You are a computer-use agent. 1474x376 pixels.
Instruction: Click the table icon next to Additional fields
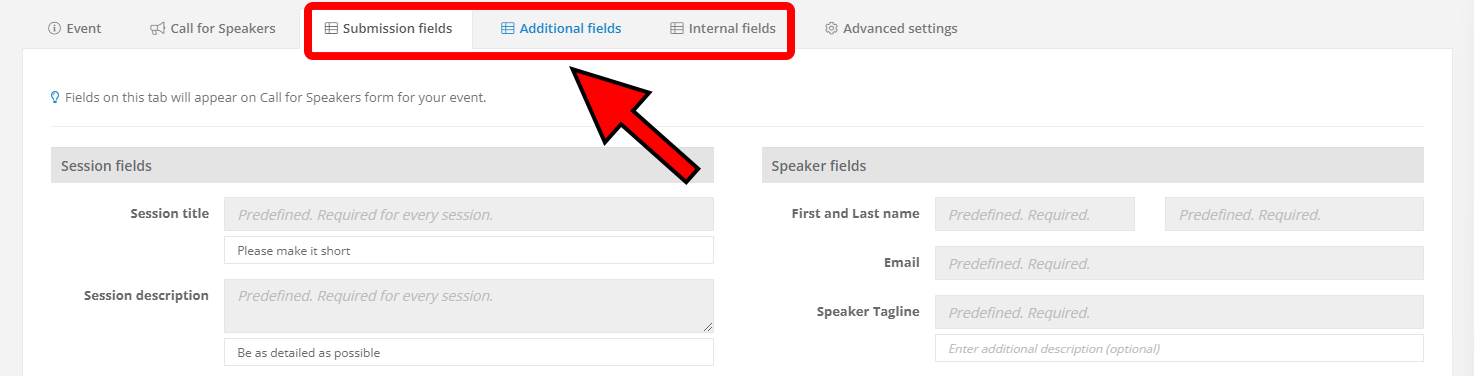(508, 29)
